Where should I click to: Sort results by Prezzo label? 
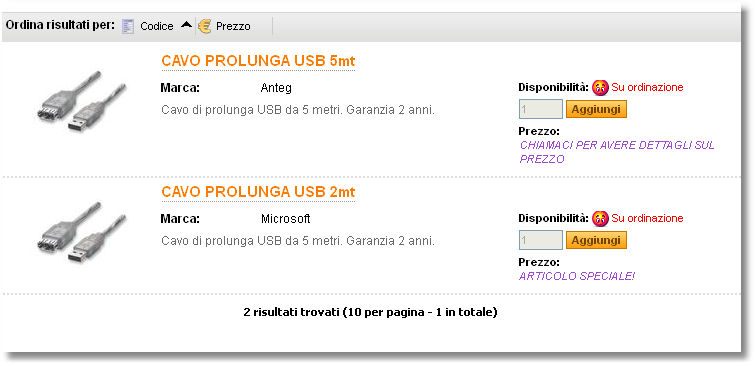[233, 26]
